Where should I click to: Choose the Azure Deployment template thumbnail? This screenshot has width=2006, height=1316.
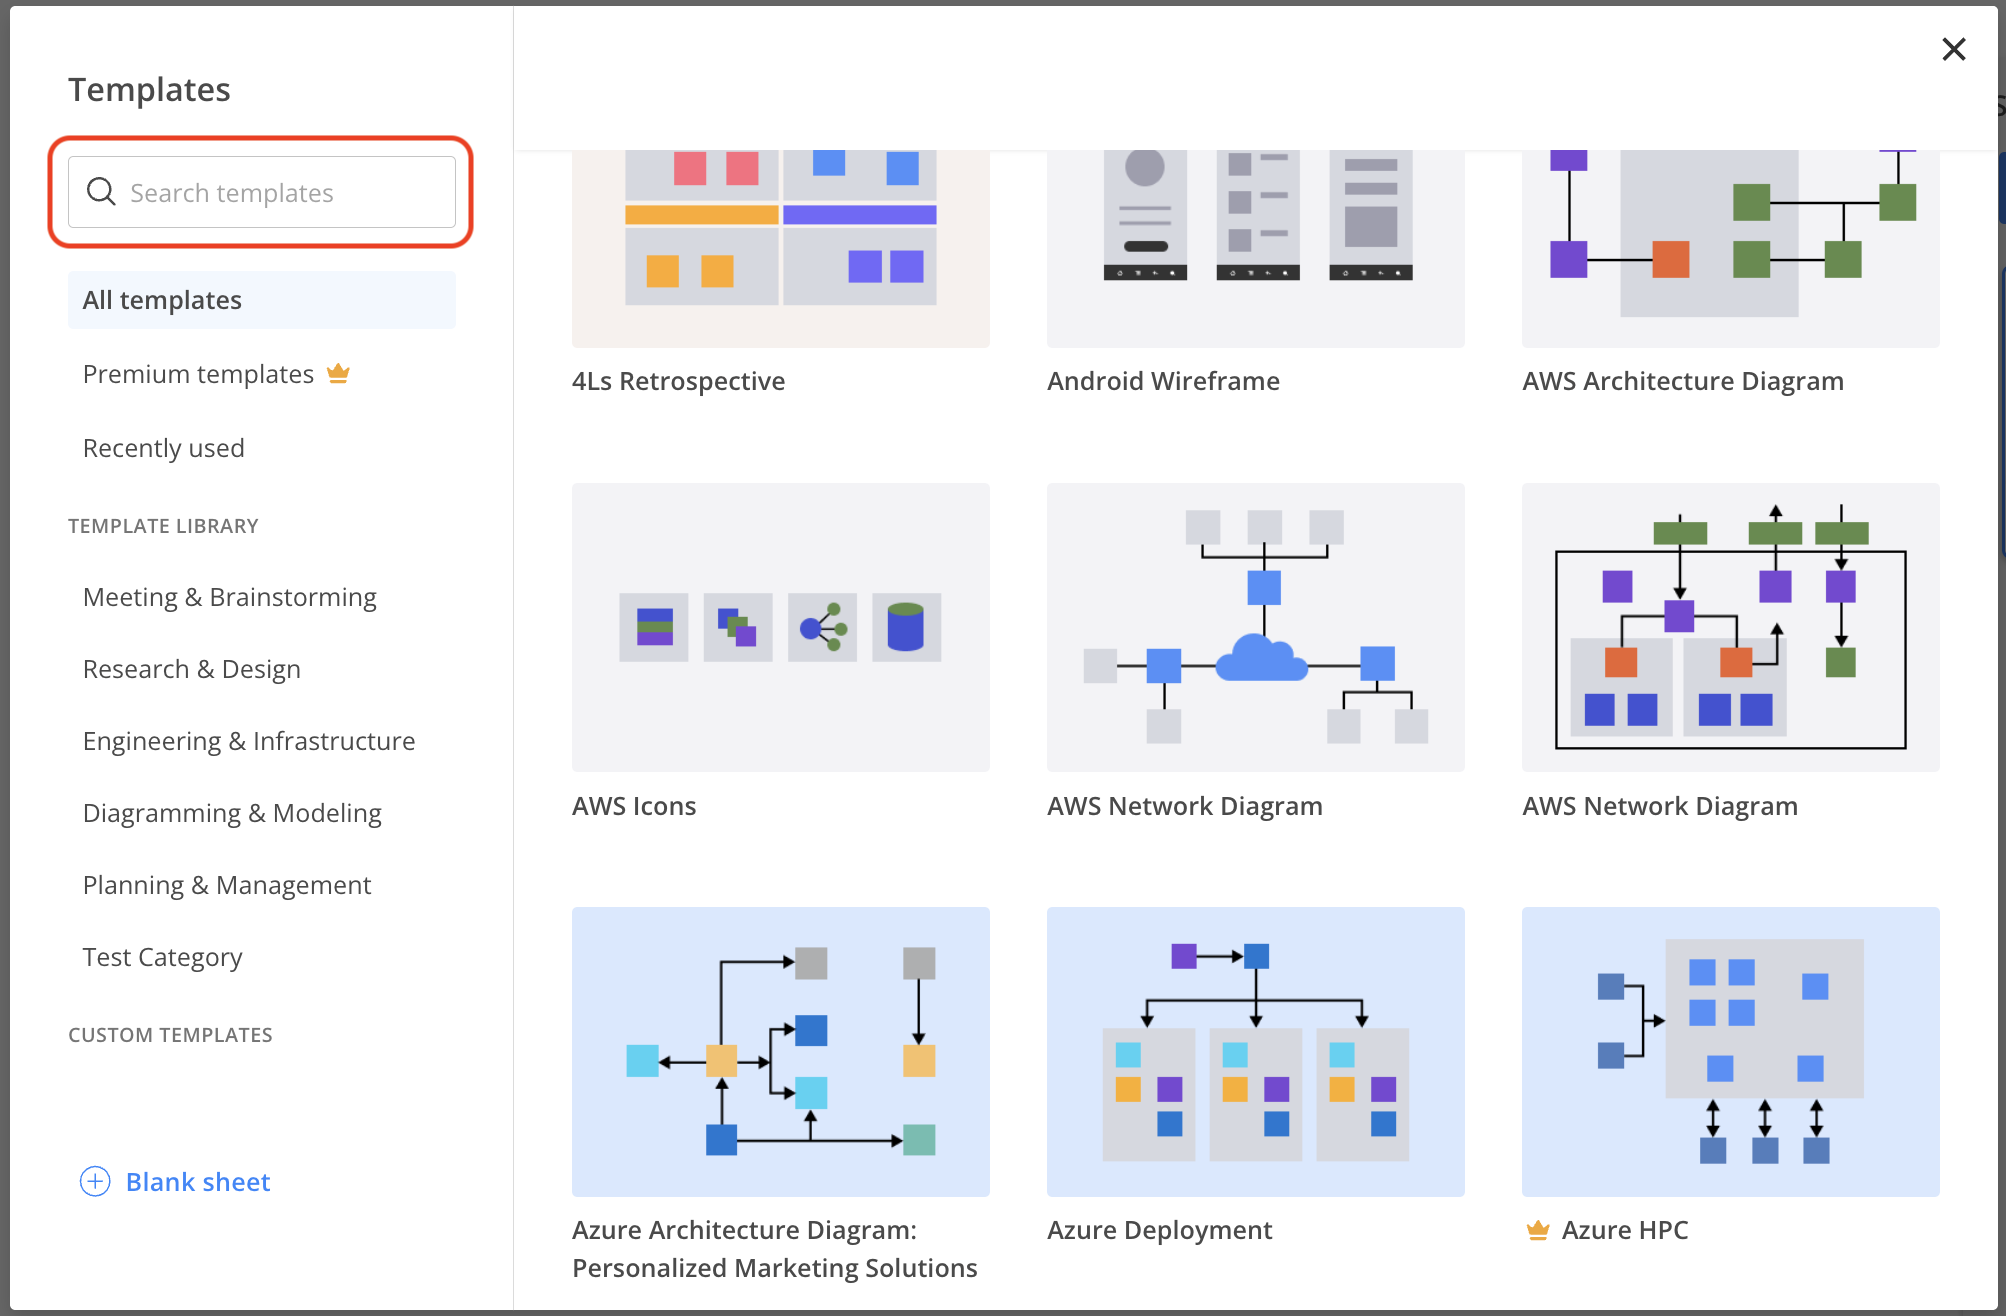[1255, 1051]
